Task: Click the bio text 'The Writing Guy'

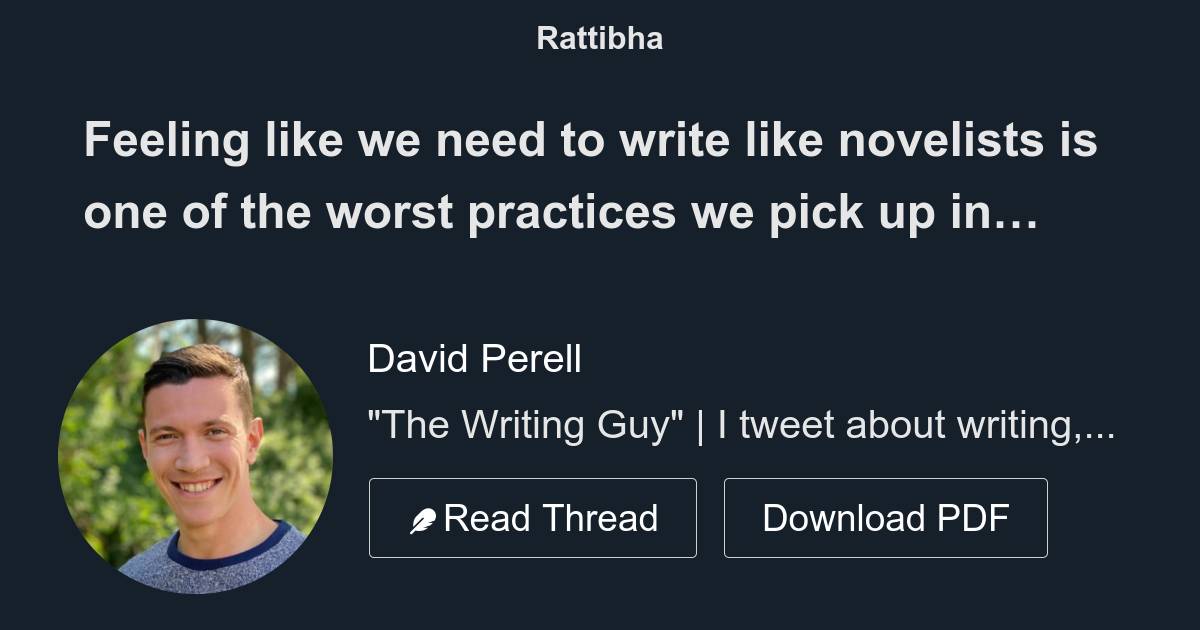Action: tap(518, 424)
